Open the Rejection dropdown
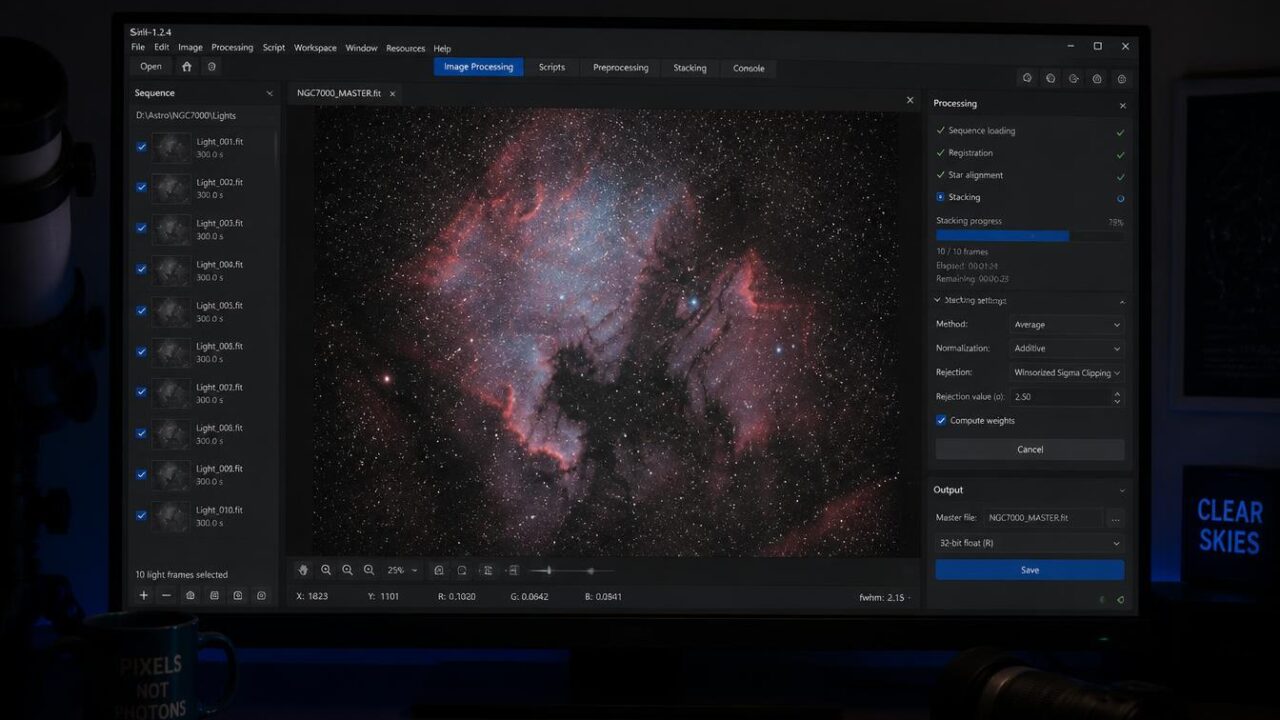Viewport: 1280px width, 720px height. click(1067, 373)
